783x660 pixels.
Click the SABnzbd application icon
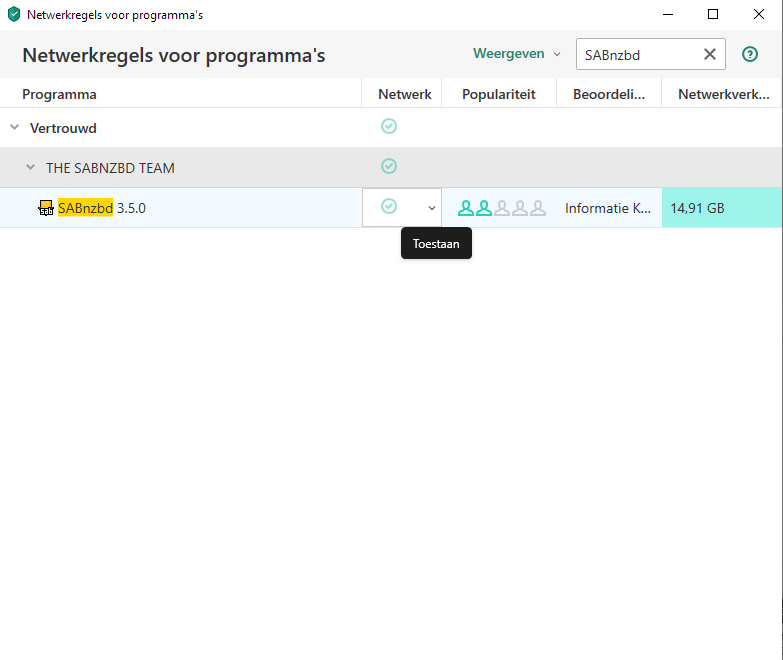pyautogui.click(x=46, y=208)
